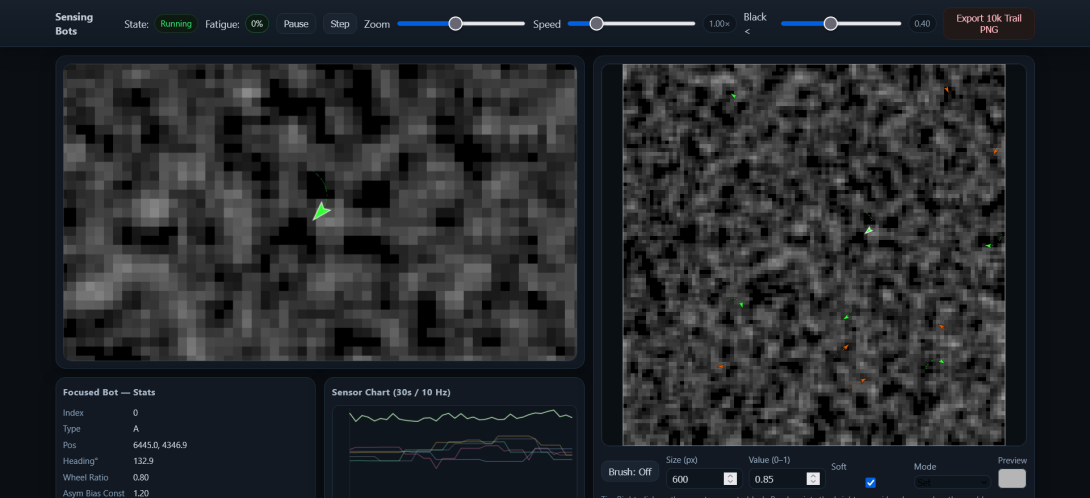
Task: Adjust the Speed slider handle
Action: pos(596,24)
